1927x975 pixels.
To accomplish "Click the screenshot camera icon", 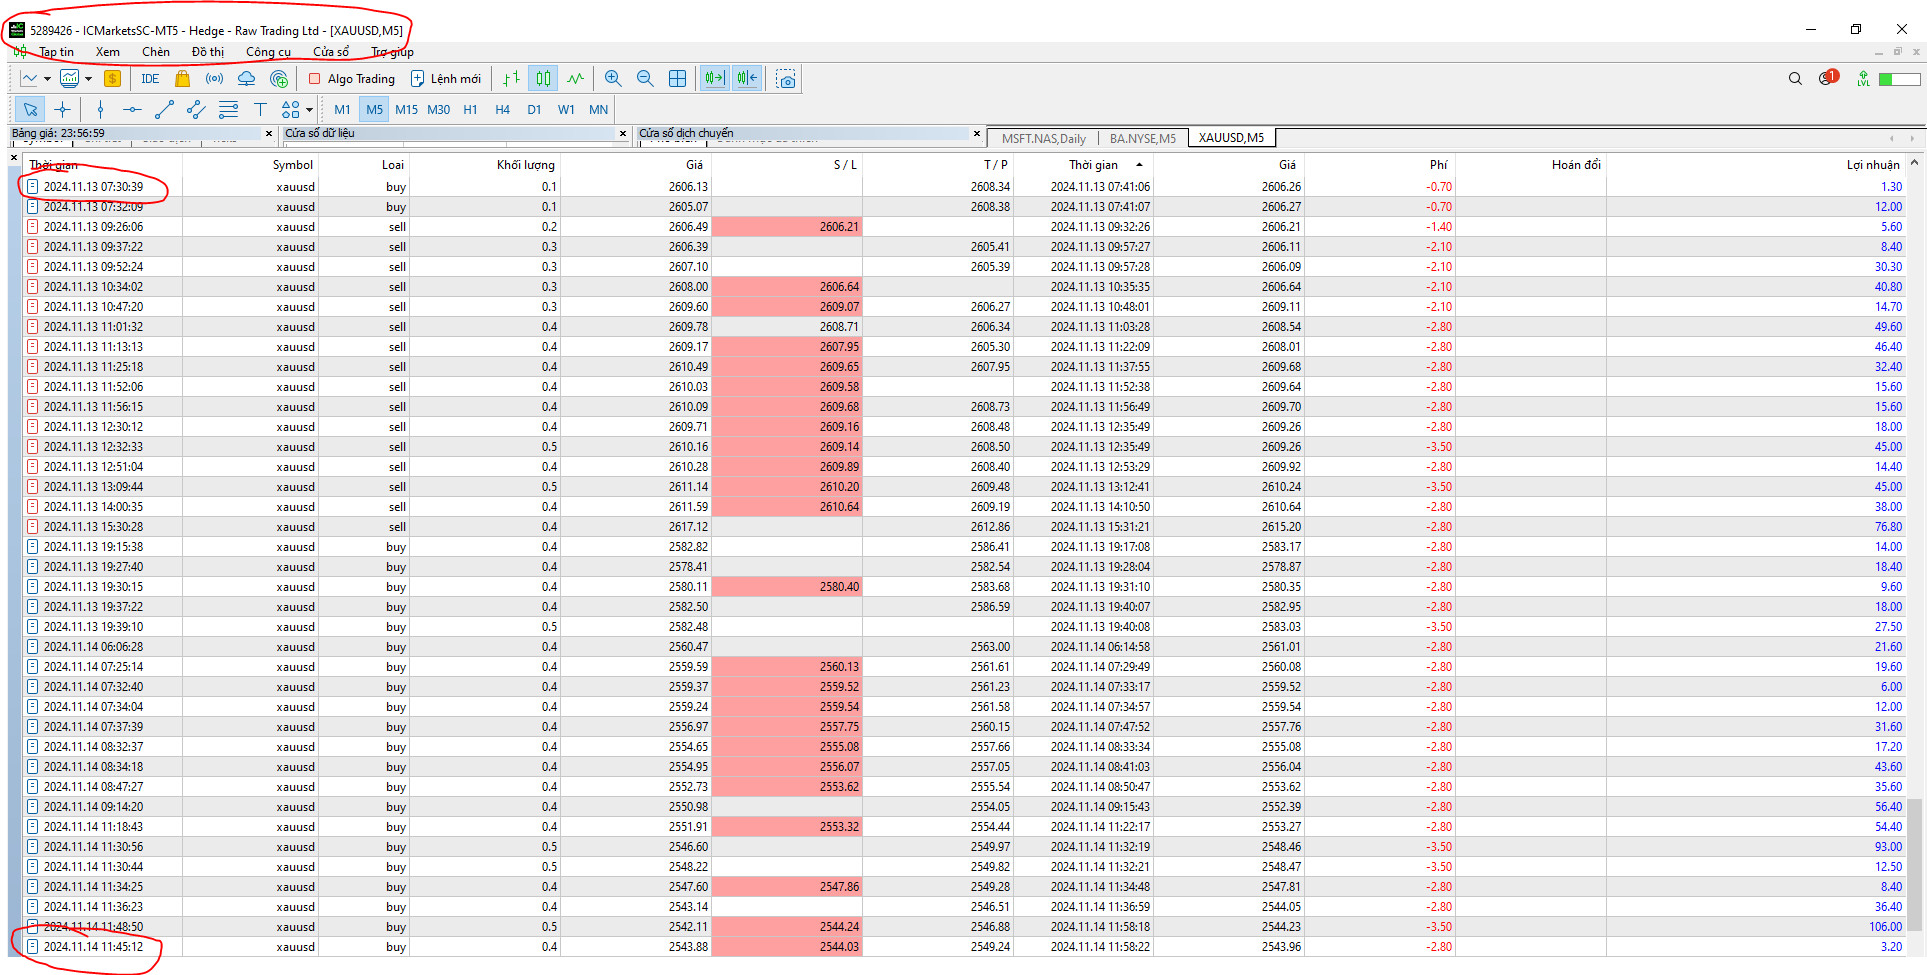I will 787,79.
